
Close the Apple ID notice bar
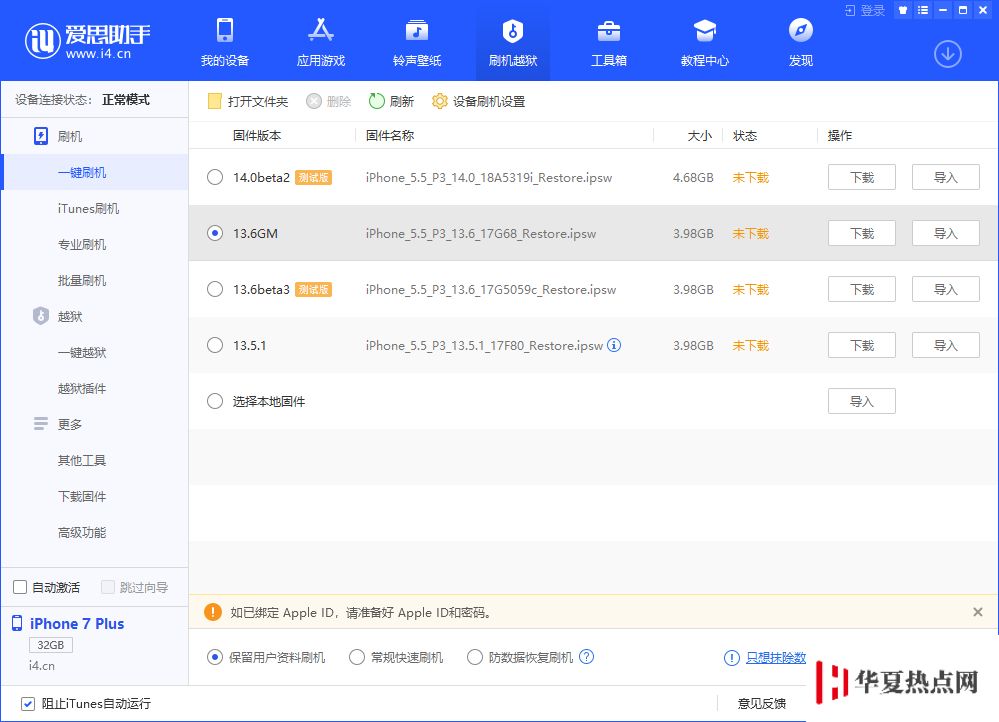point(977,612)
